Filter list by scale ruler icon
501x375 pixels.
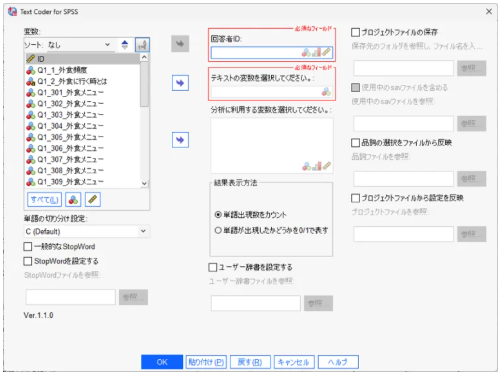(x=93, y=200)
